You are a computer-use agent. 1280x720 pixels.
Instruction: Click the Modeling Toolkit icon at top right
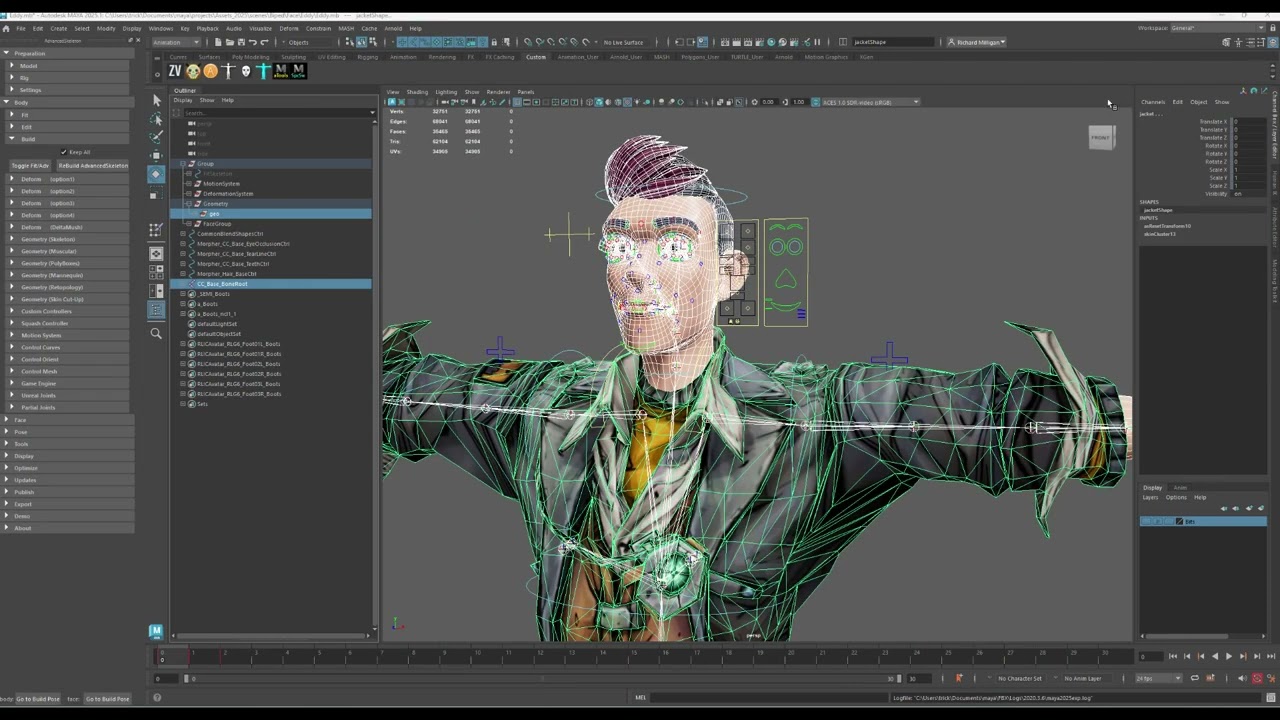click(x=1226, y=42)
